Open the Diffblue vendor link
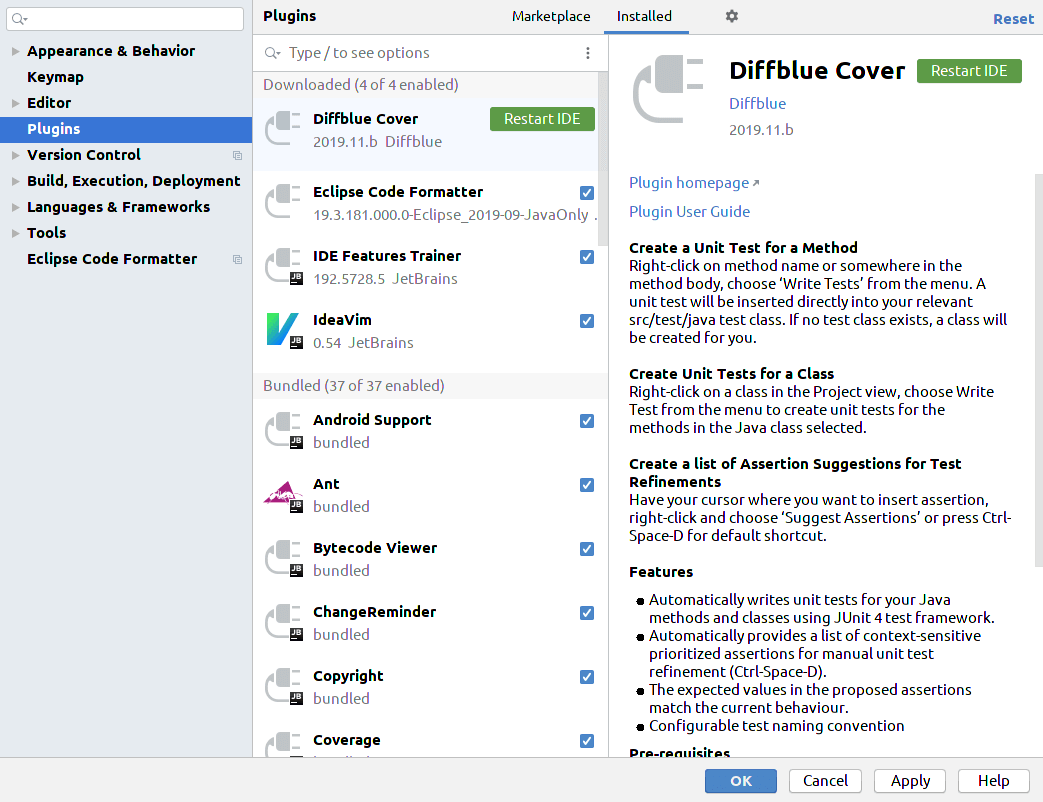This screenshot has height=802, width=1043. 757,104
